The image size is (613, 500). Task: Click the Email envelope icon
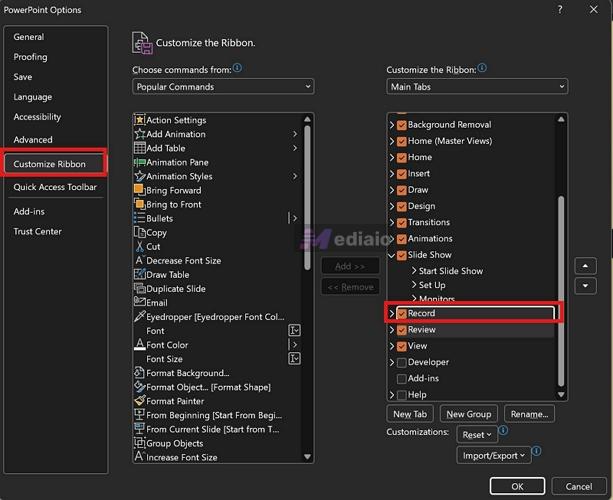point(140,302)
